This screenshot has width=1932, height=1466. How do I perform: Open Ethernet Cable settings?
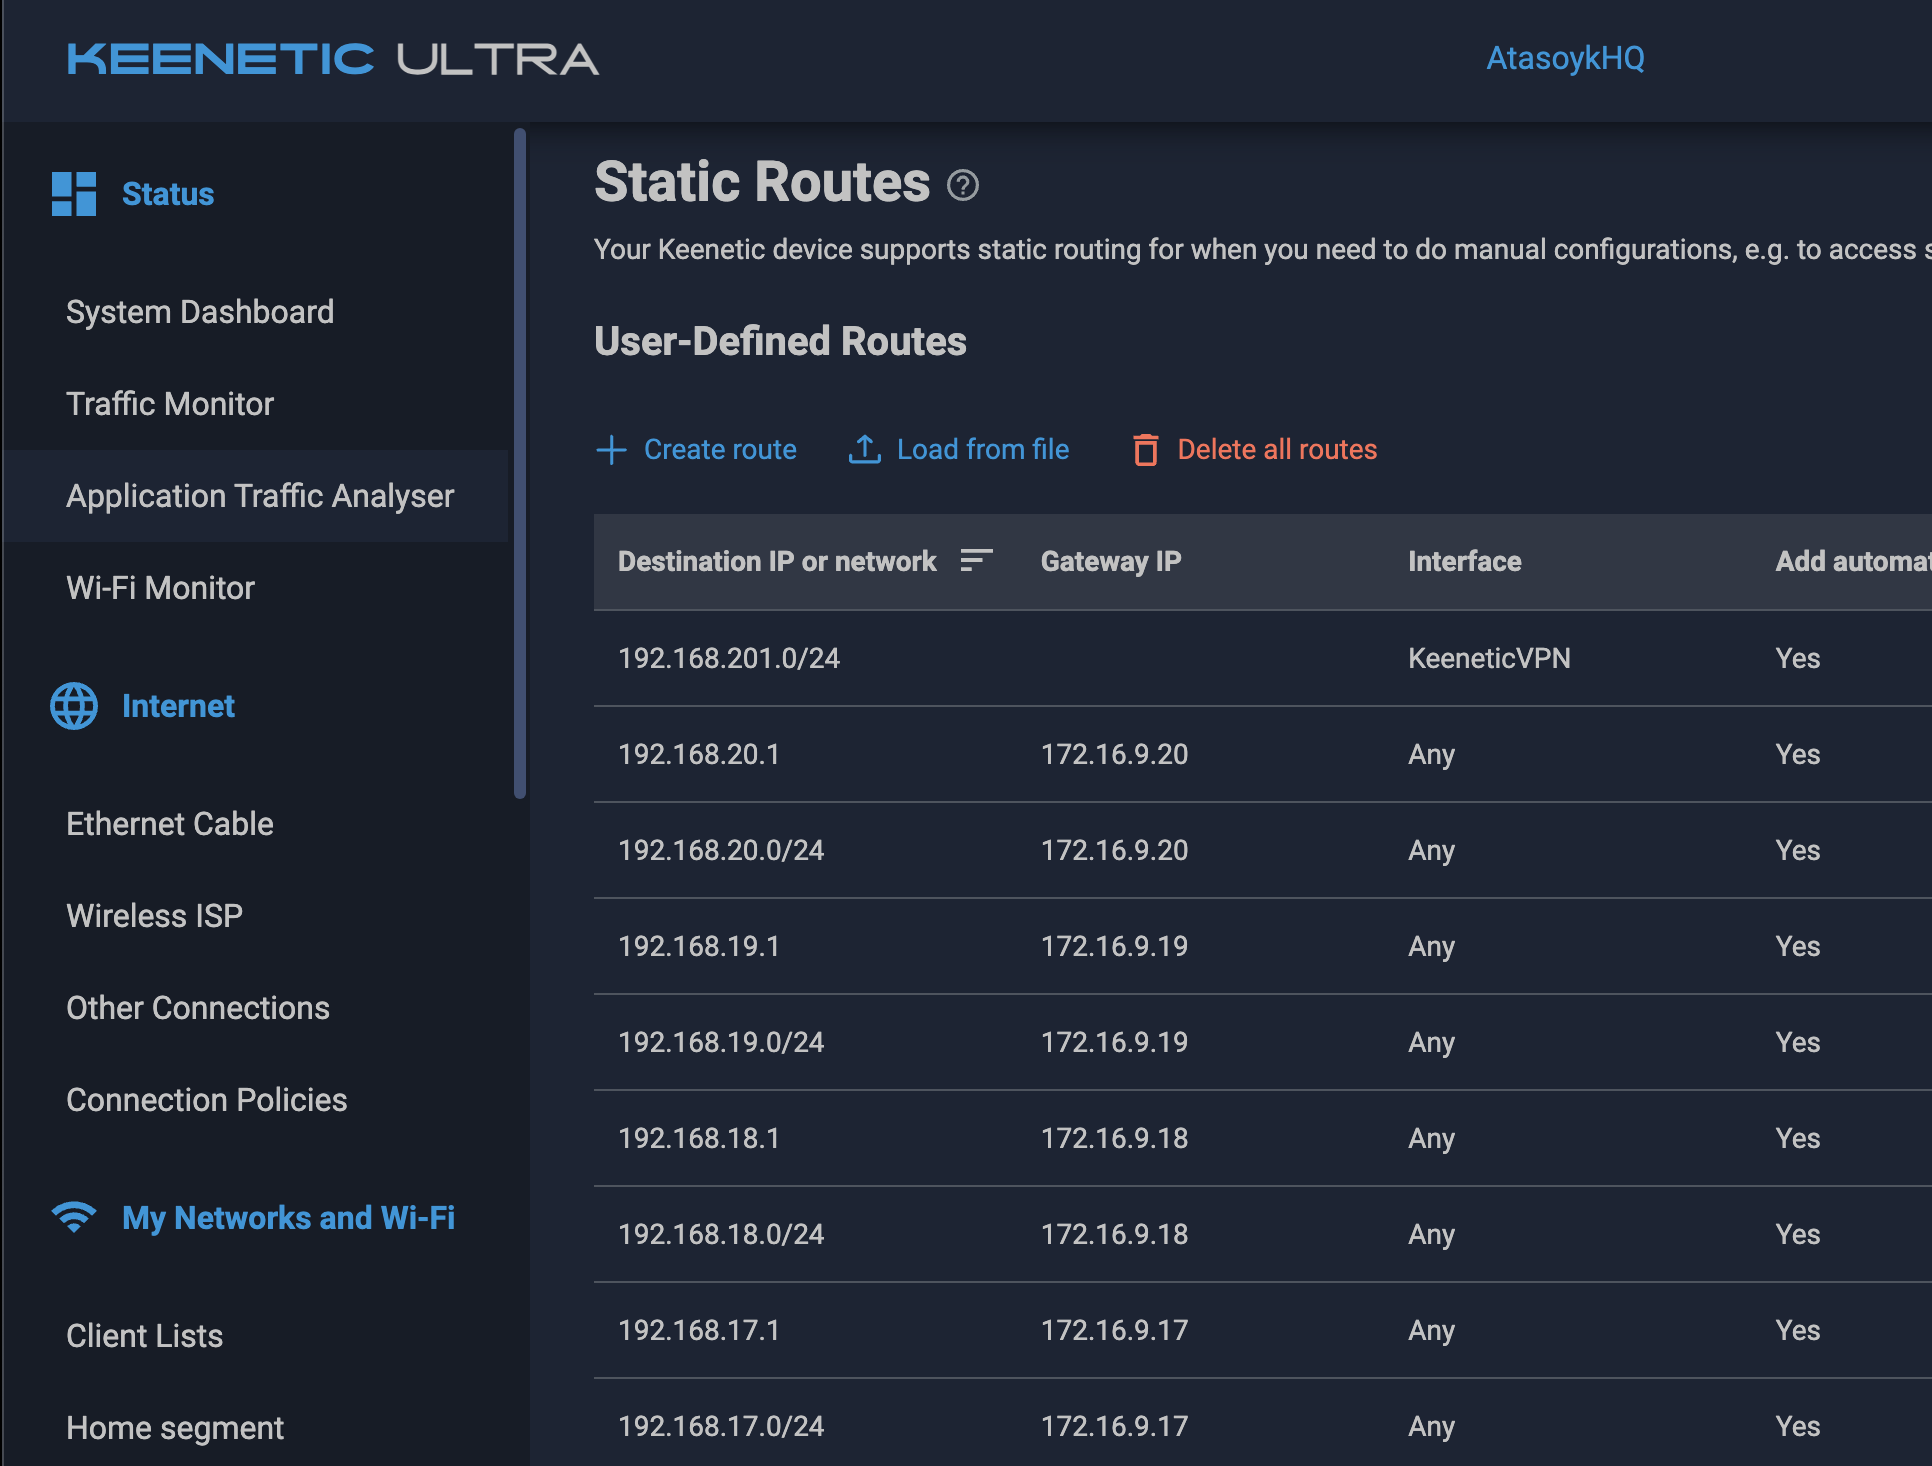[170, 824]
